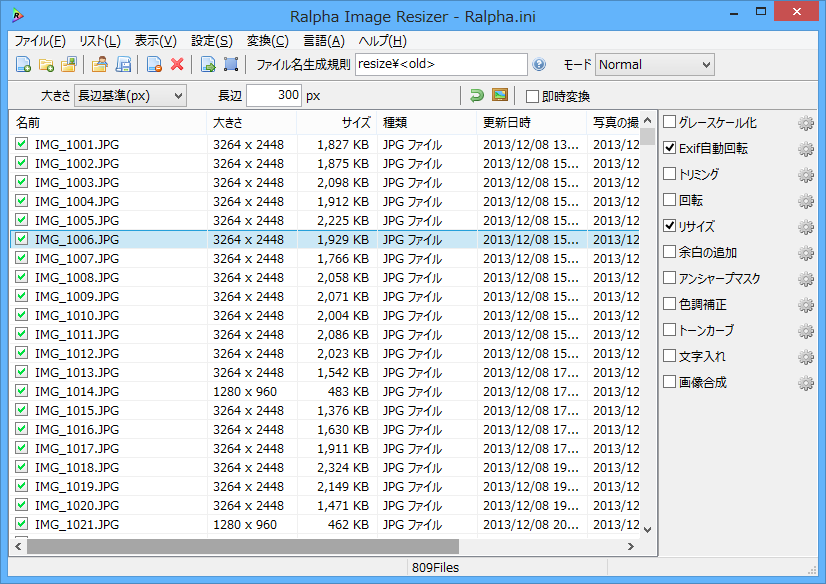
Task: Click the horizontal scrollbar thumb of file list
Action: [243, 546]
